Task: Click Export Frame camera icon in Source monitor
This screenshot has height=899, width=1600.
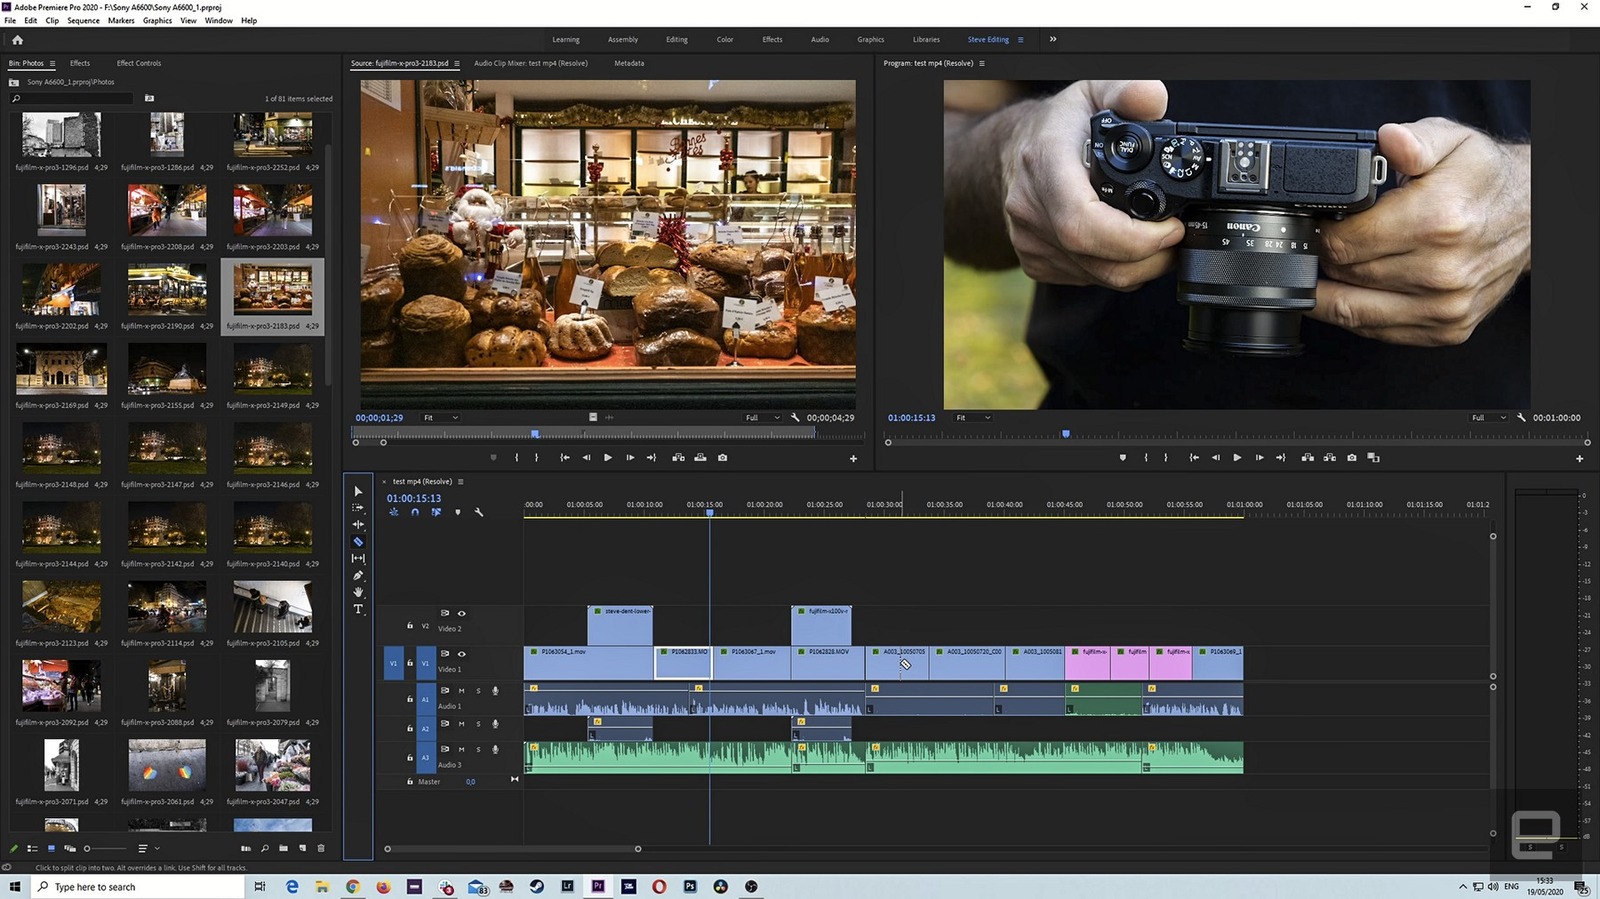Action: point(722,458)
